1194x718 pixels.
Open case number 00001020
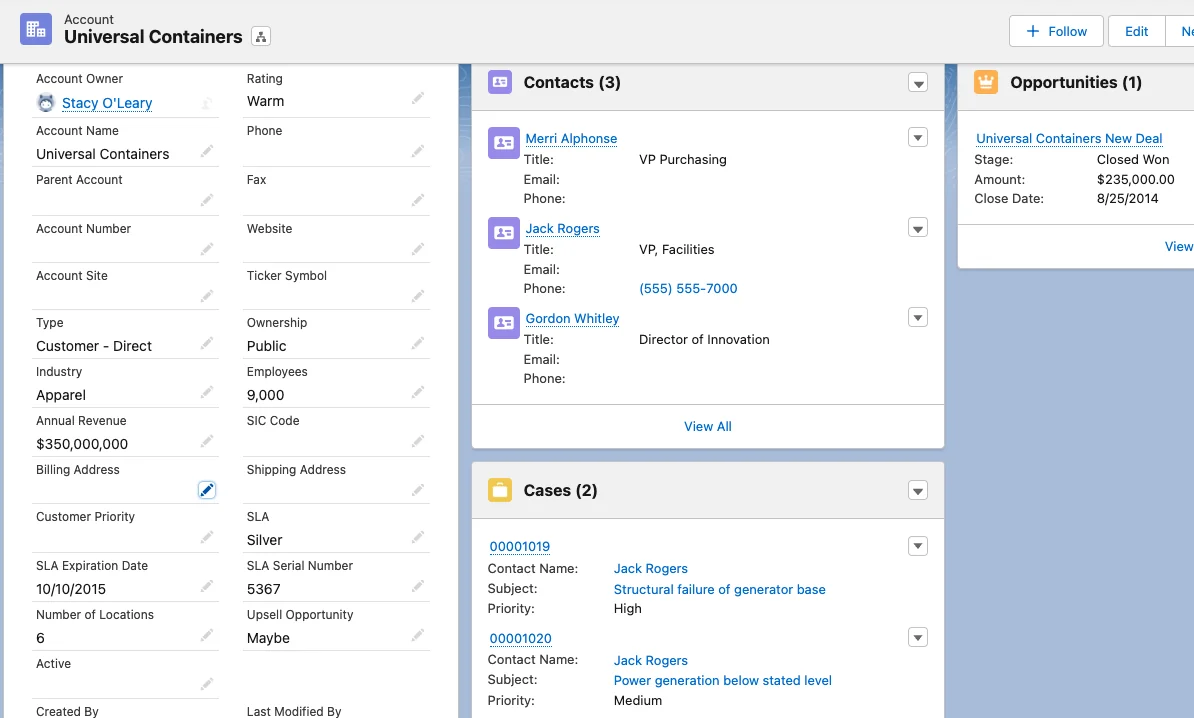[x=520, y=638]
